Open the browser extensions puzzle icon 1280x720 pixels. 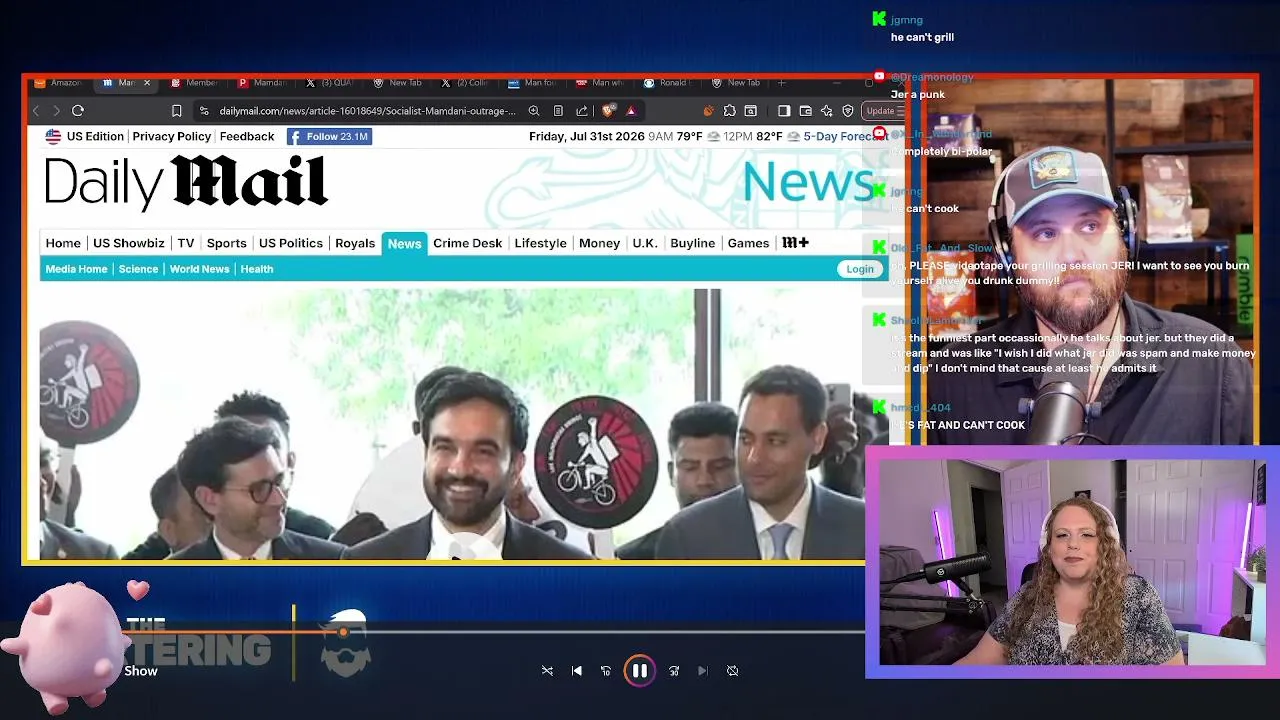tap(730, 111)
